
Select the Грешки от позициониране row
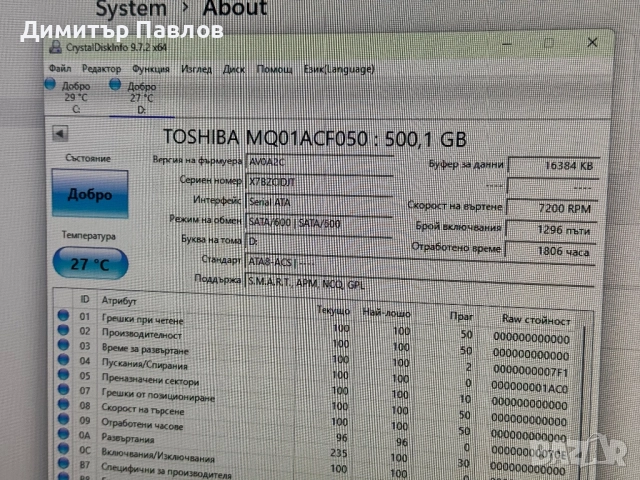(x=314, y=403)
